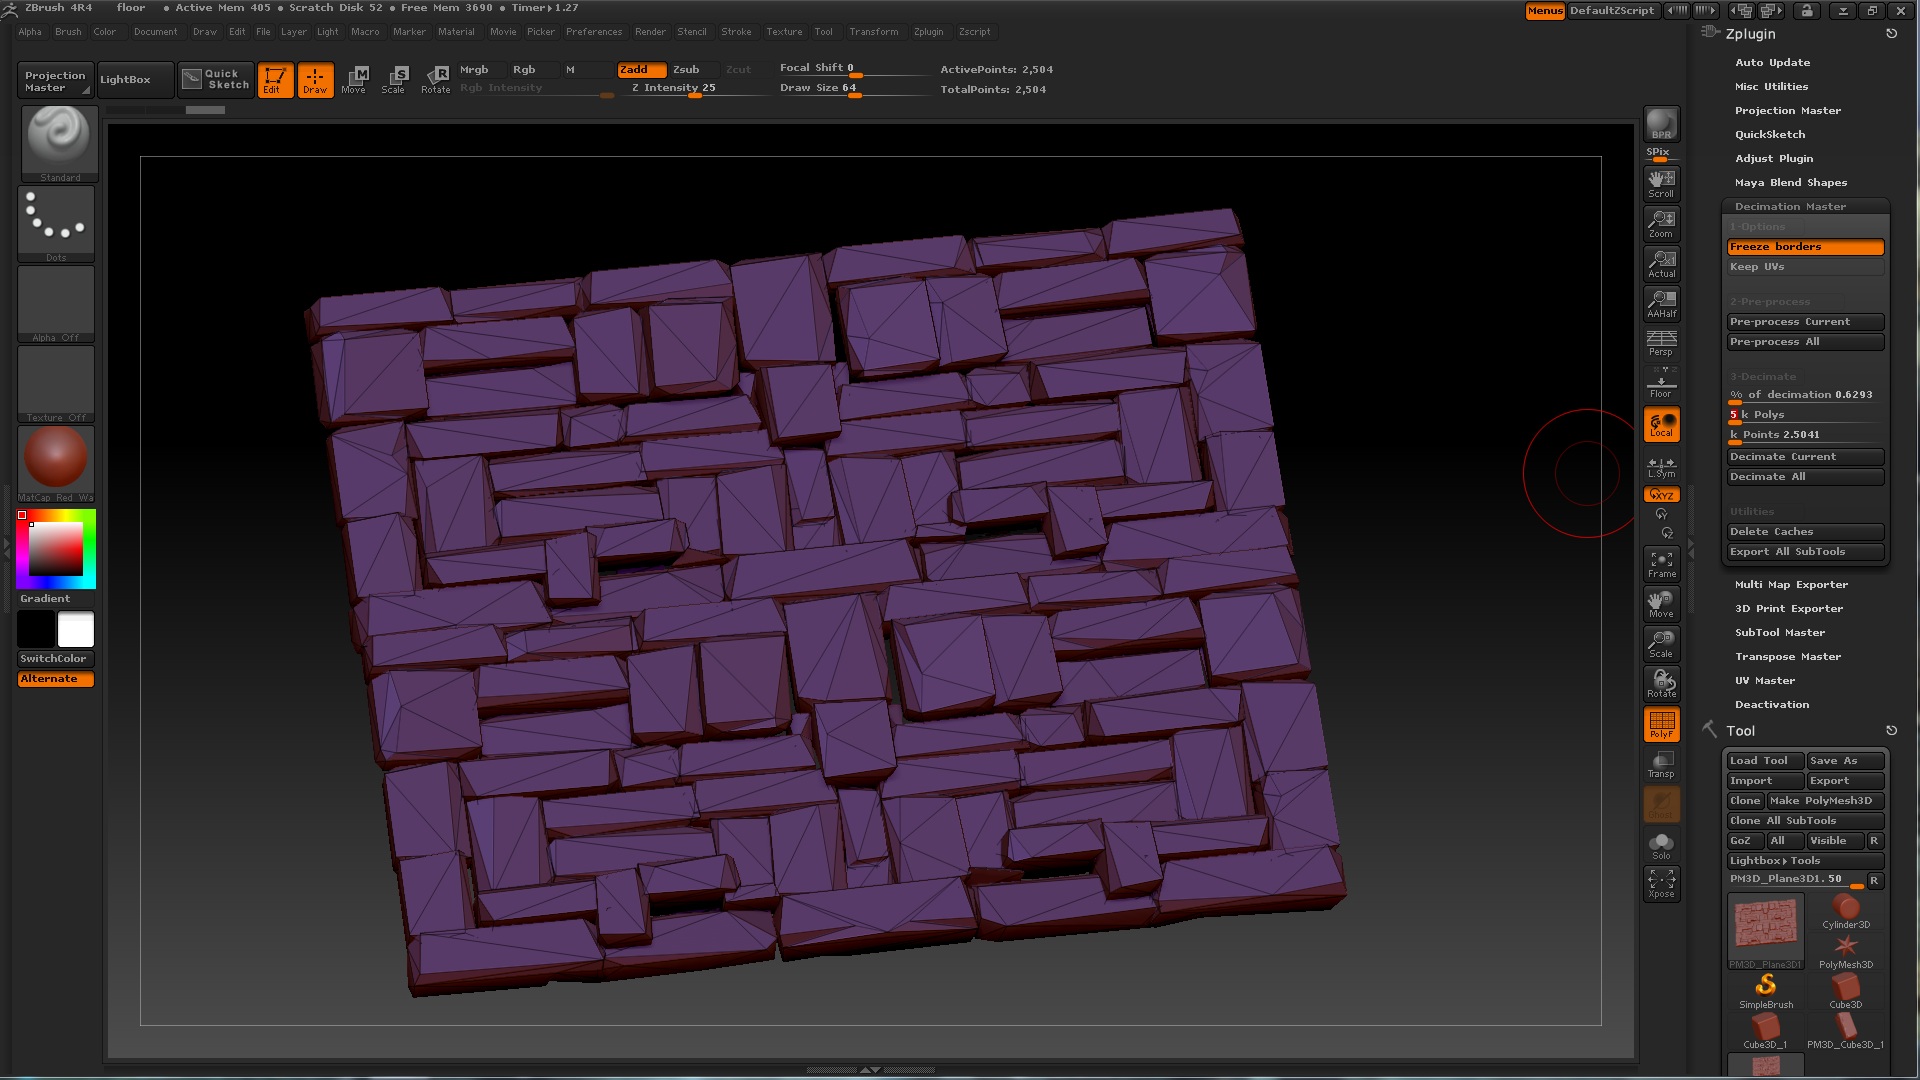Image resolution: width=1920 pixels, height=1080 pixels.
Task: Activate the Xpose icon
Action: (1661, 883)
